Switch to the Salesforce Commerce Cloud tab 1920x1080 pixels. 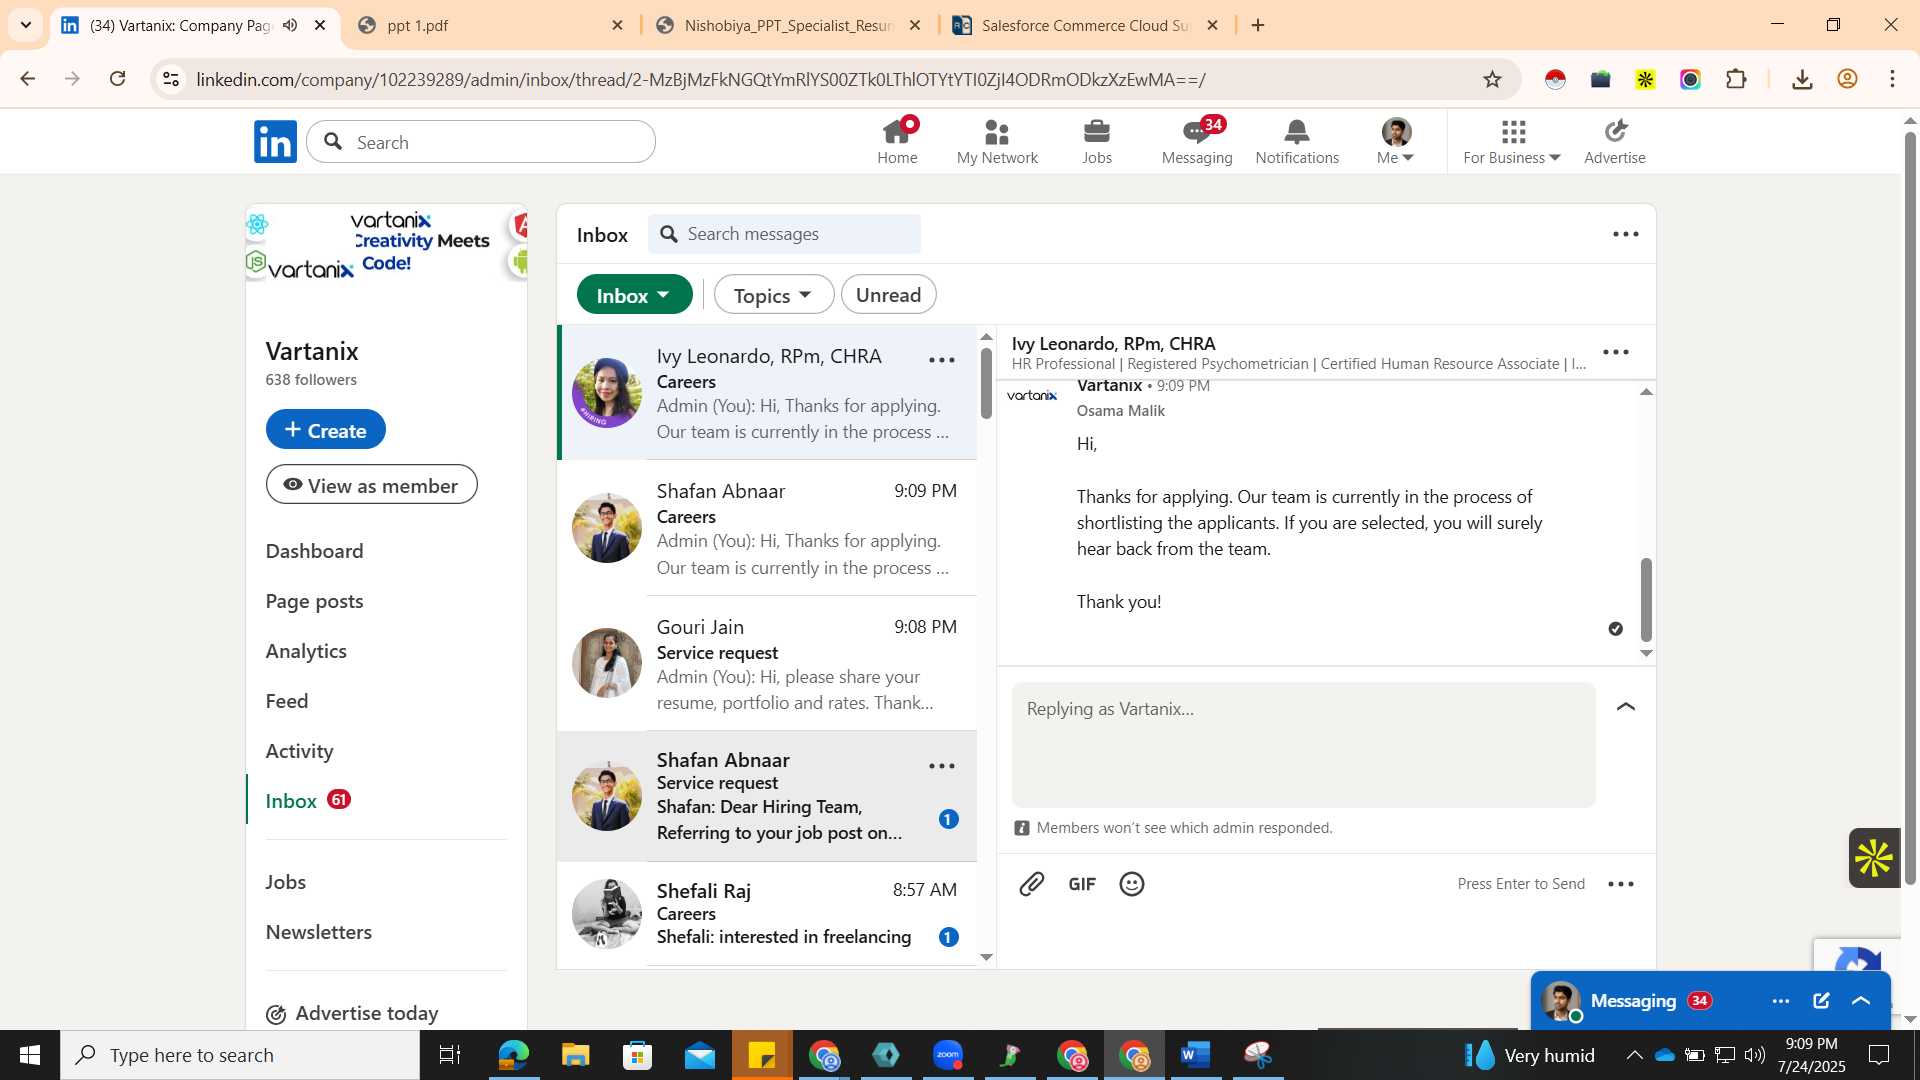click(x=1085, y=25)
